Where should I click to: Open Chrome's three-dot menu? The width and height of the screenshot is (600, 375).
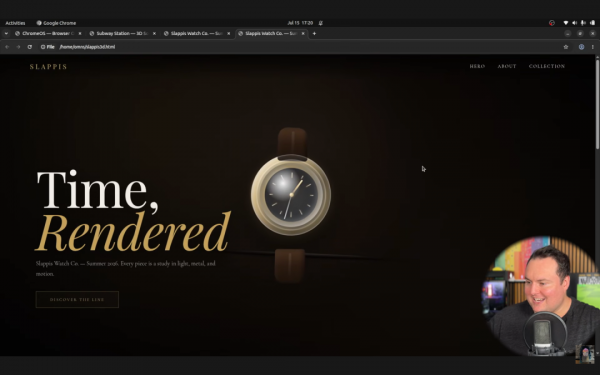pyautogui.click(x=592, y=47)
